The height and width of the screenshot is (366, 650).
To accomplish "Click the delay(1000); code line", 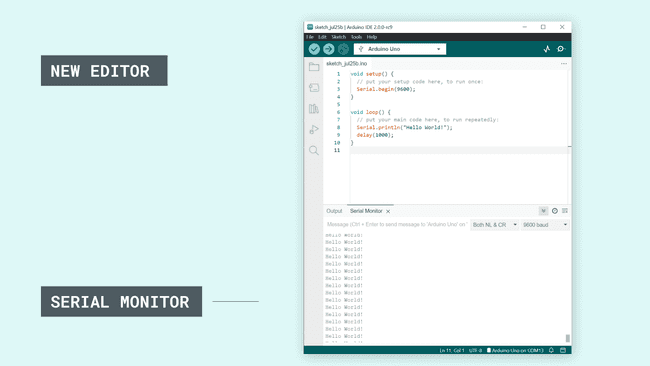I will tap(375, 135).
